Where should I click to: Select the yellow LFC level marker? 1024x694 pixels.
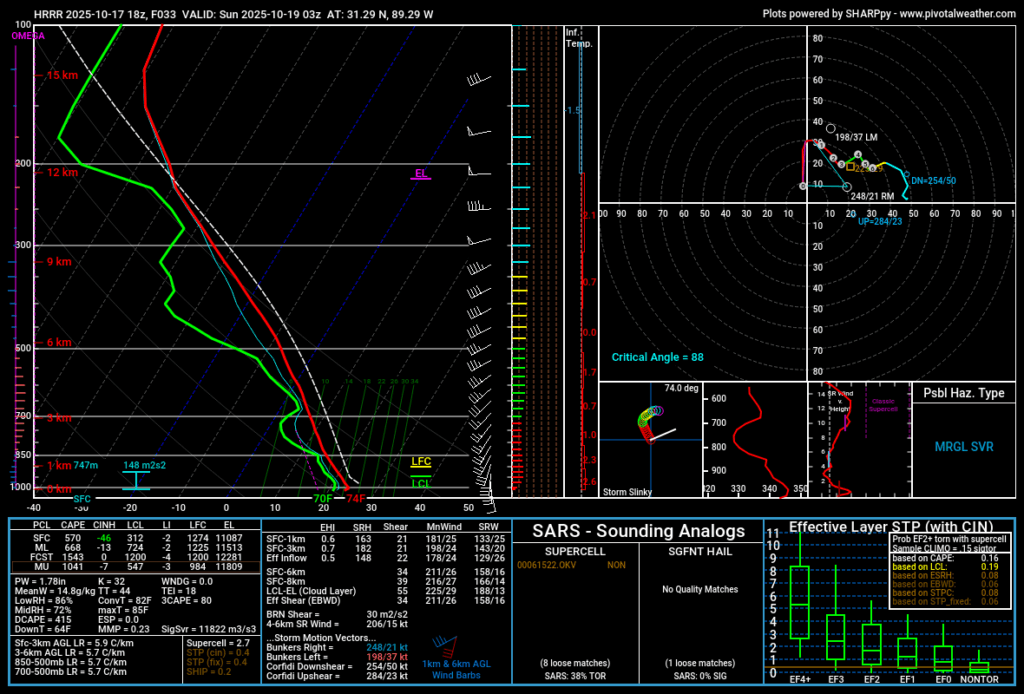click(x=421, y=462)
